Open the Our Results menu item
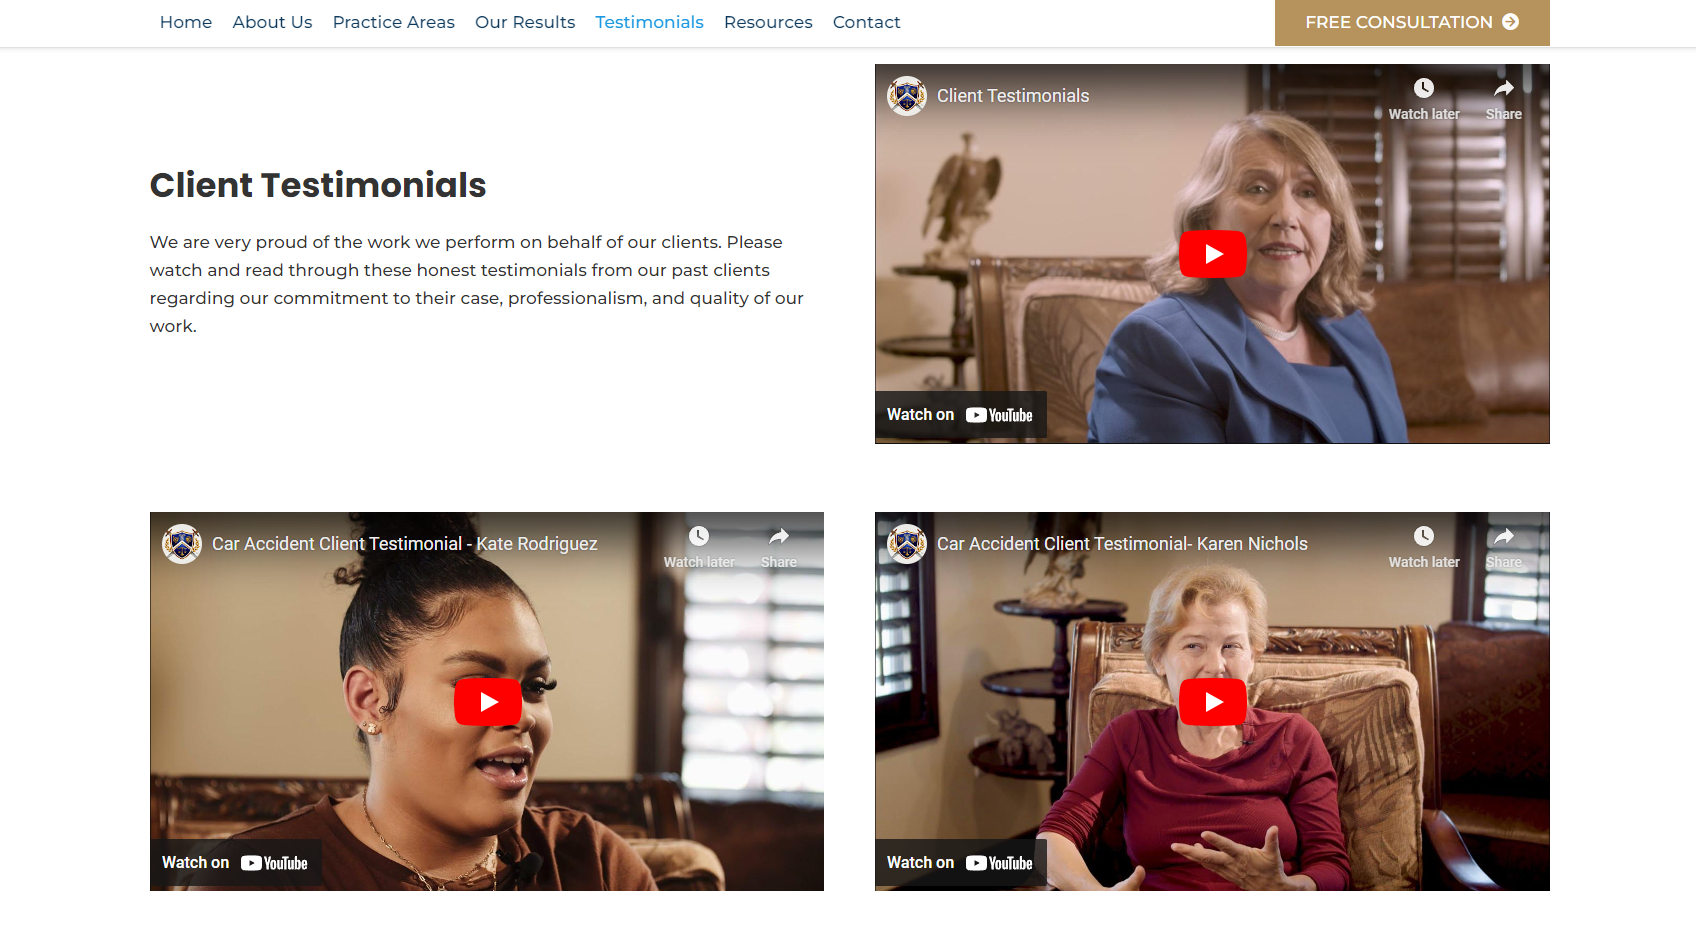Viewport: 1696px width, 929px height. (525, 22)
